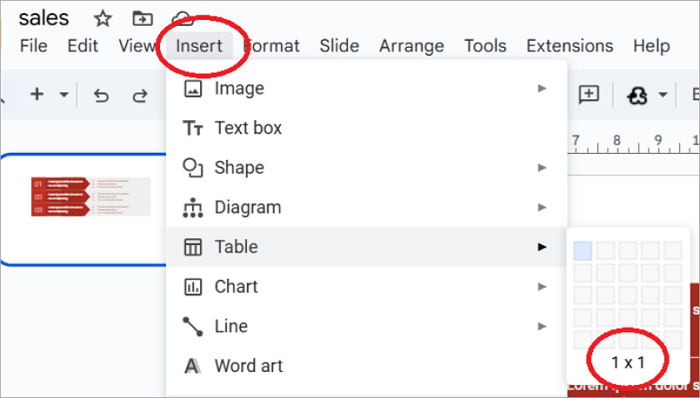Click the Word art A icon
The width and height of the screenshot is (700, 398).
pos(192,366)
